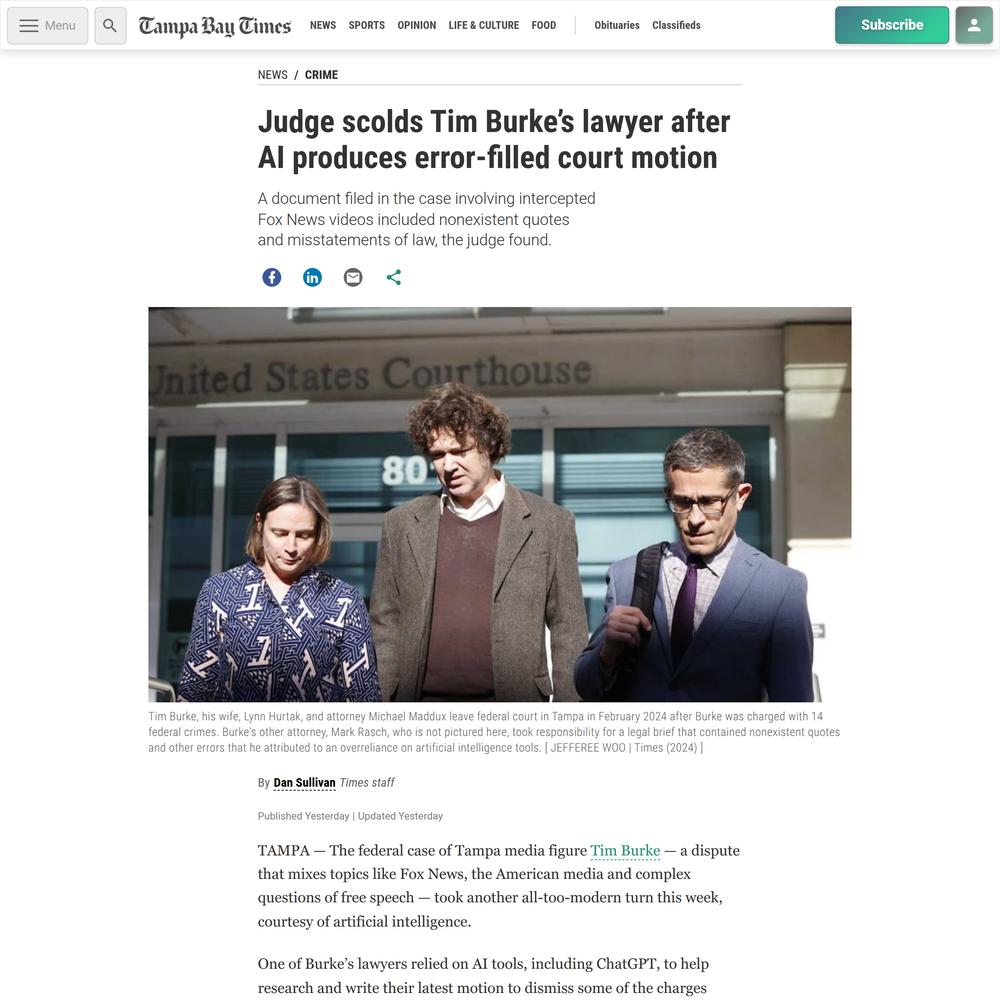This screenshot has height=1000, width=1000.
Task: Open the NEWS navigation section
Action: (323, 26)
